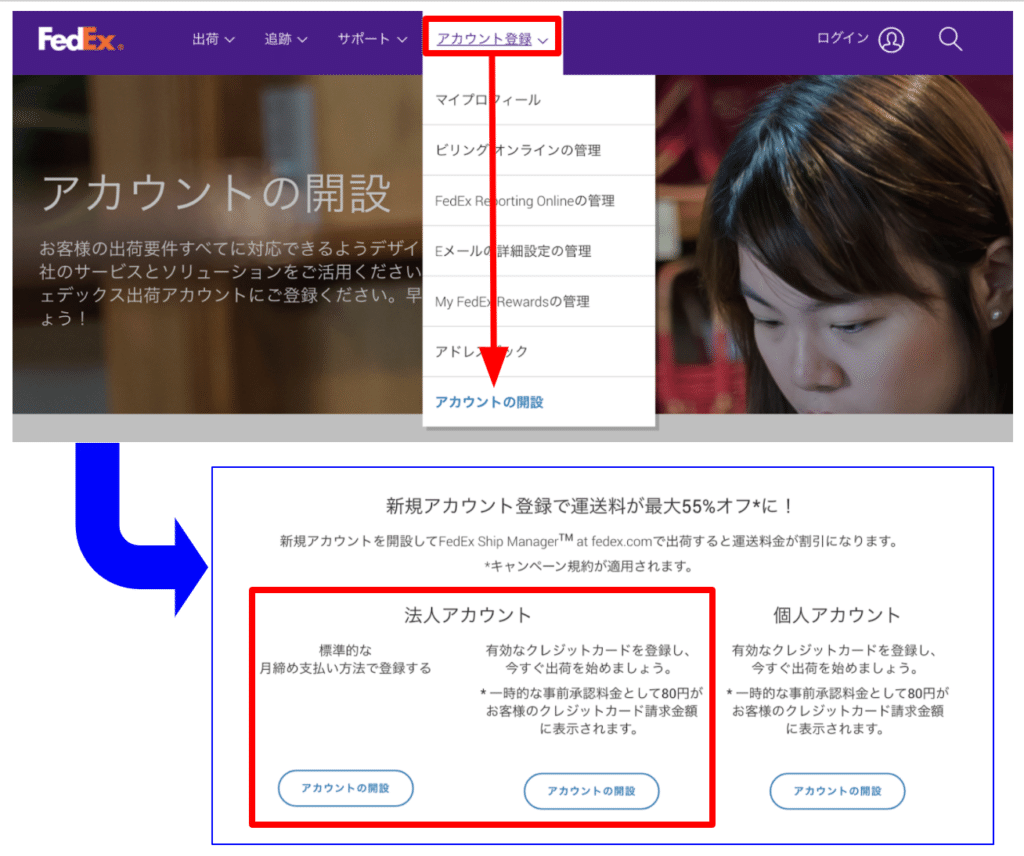Click 個人アカウント アカウントの開設 button
The image size is (1024, 856).
pos(837,791)
